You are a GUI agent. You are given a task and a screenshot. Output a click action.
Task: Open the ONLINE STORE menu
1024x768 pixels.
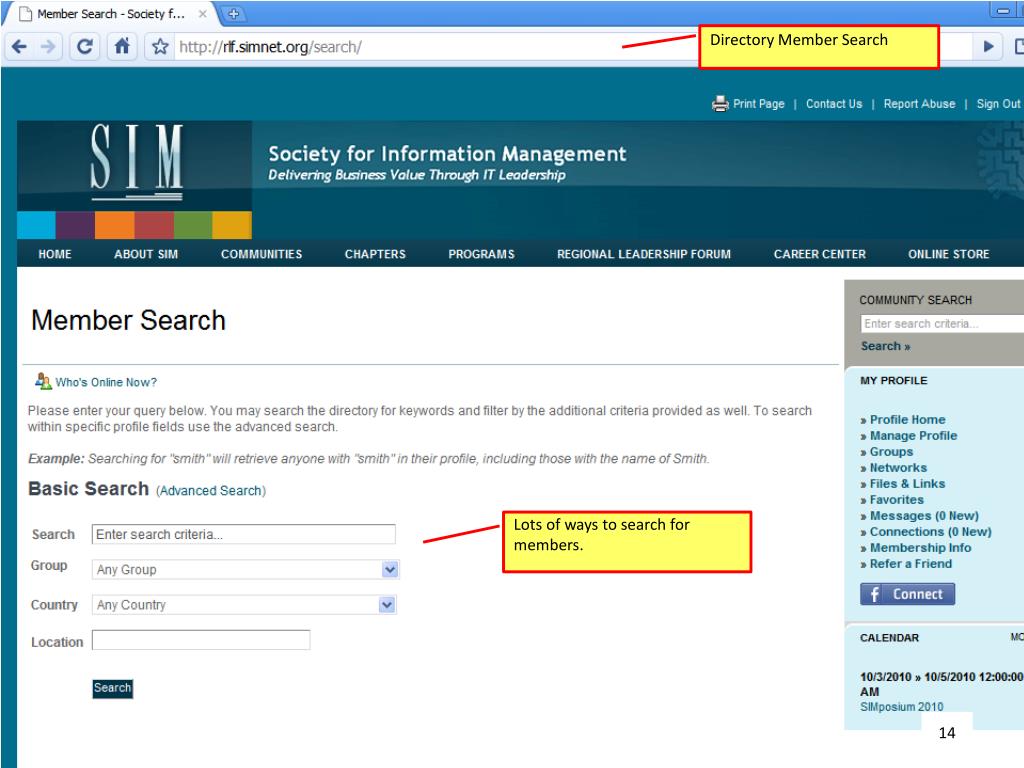(948, 254)
